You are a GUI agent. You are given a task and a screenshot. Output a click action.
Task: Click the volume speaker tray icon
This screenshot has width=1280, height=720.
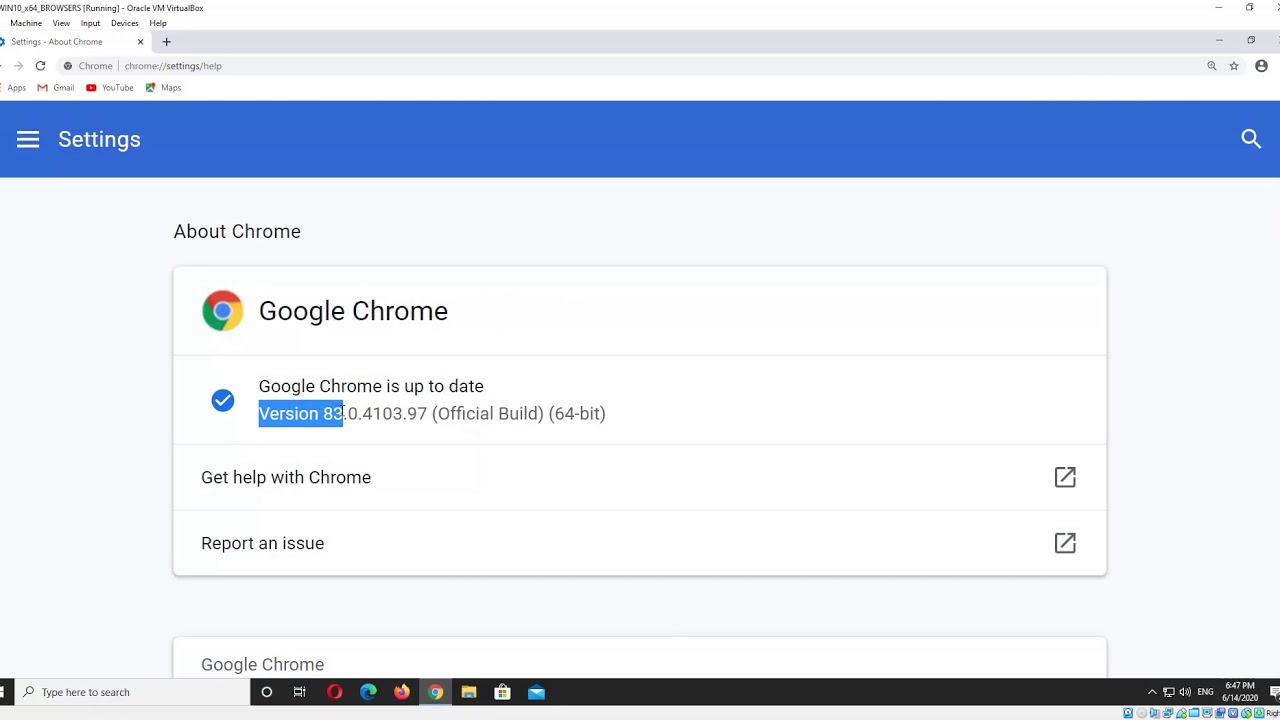point(1185,692)
